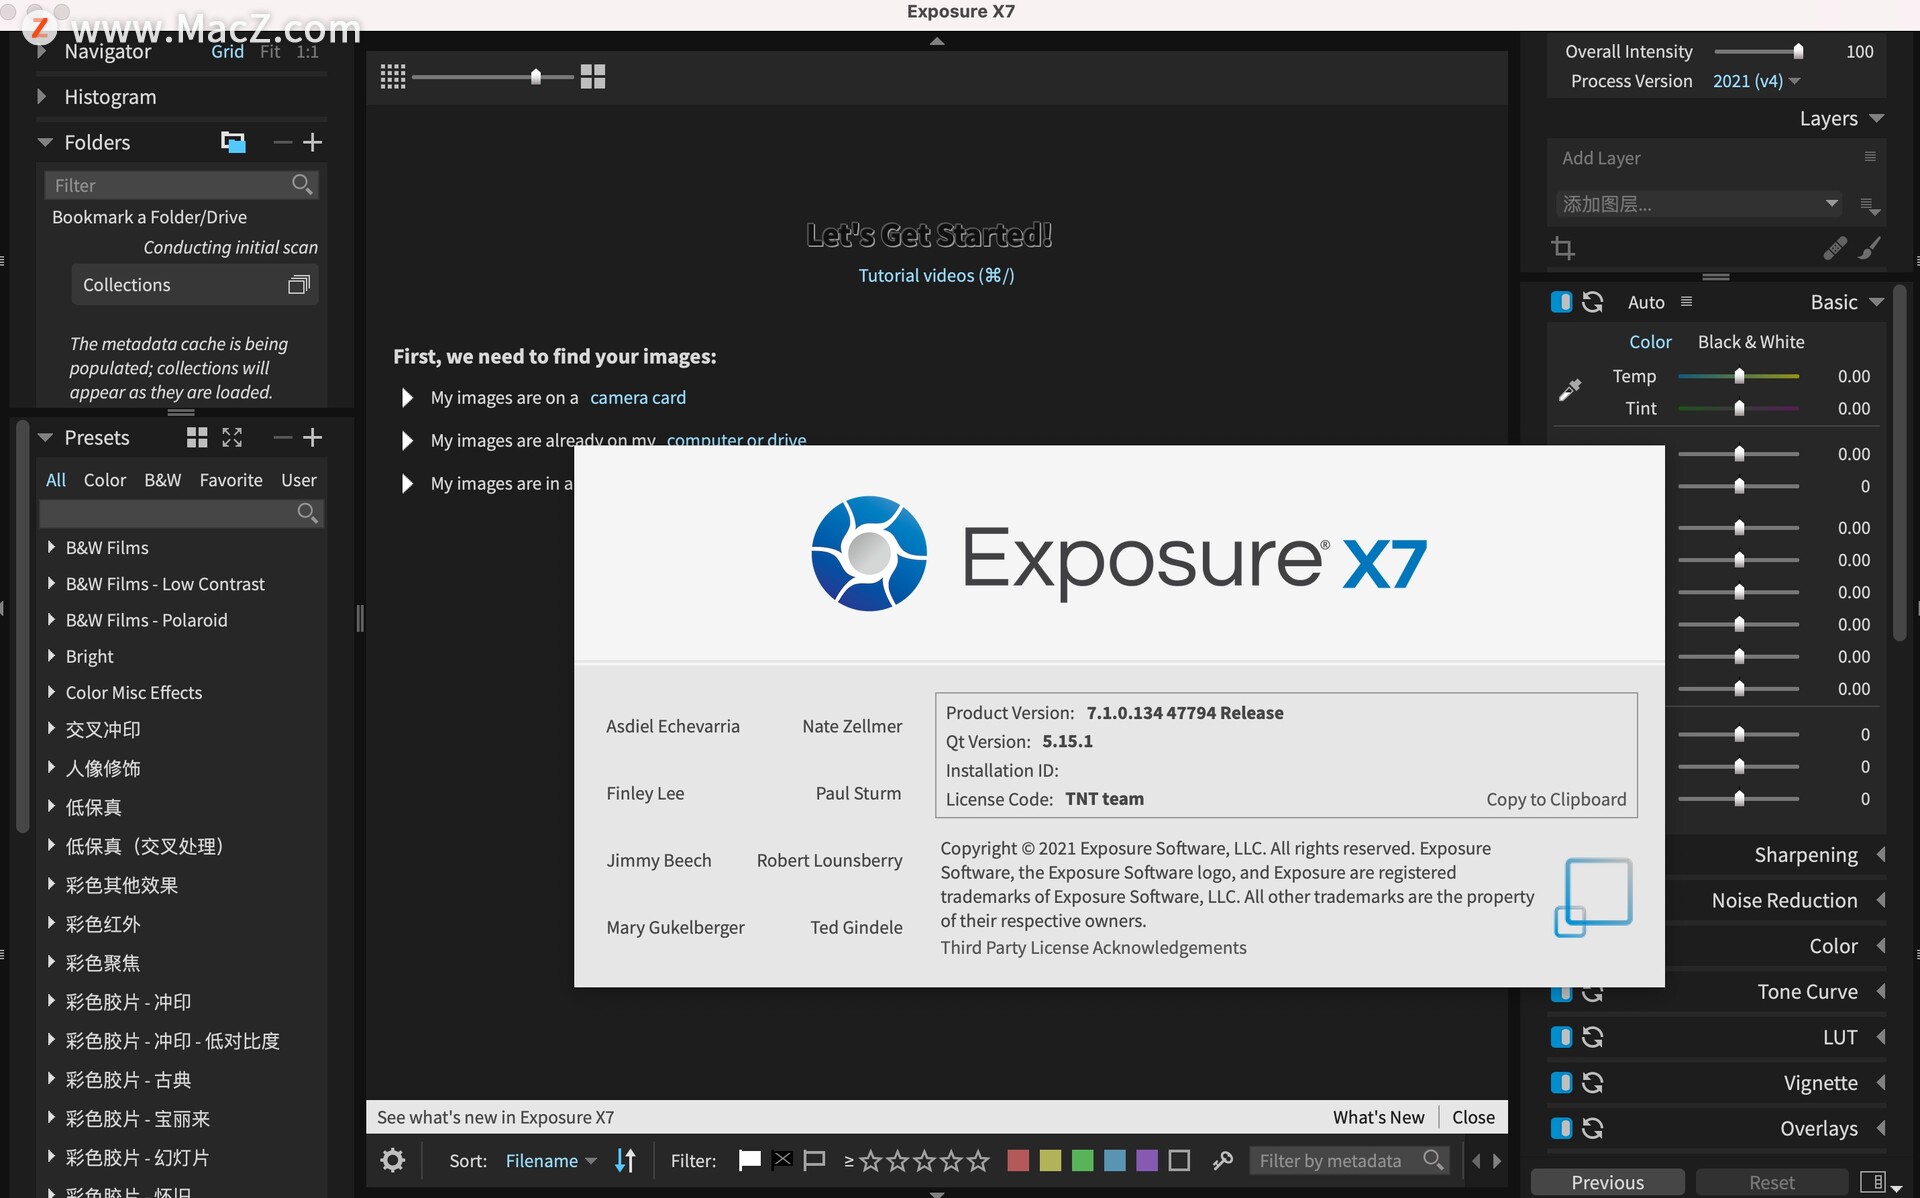Toggle the no-color-label filter square

tap(1179, 1160)
